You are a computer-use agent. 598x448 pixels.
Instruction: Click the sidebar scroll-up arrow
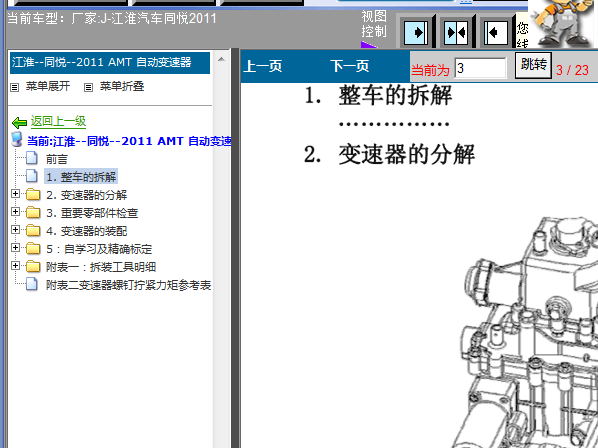221,59
